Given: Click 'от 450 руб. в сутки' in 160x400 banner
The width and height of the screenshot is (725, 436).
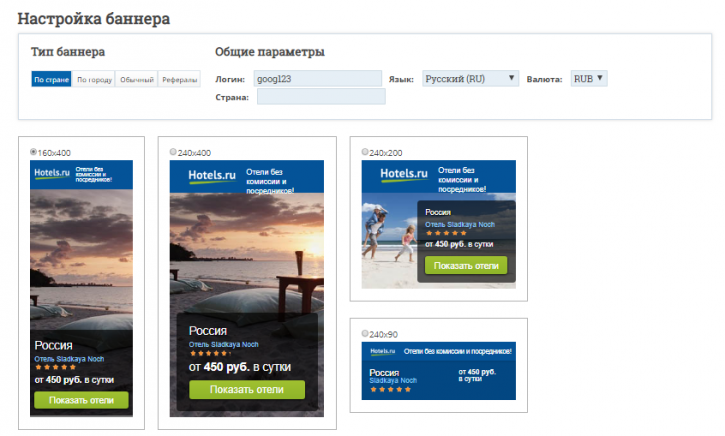Looking at the screenshot, I should 74,380.
